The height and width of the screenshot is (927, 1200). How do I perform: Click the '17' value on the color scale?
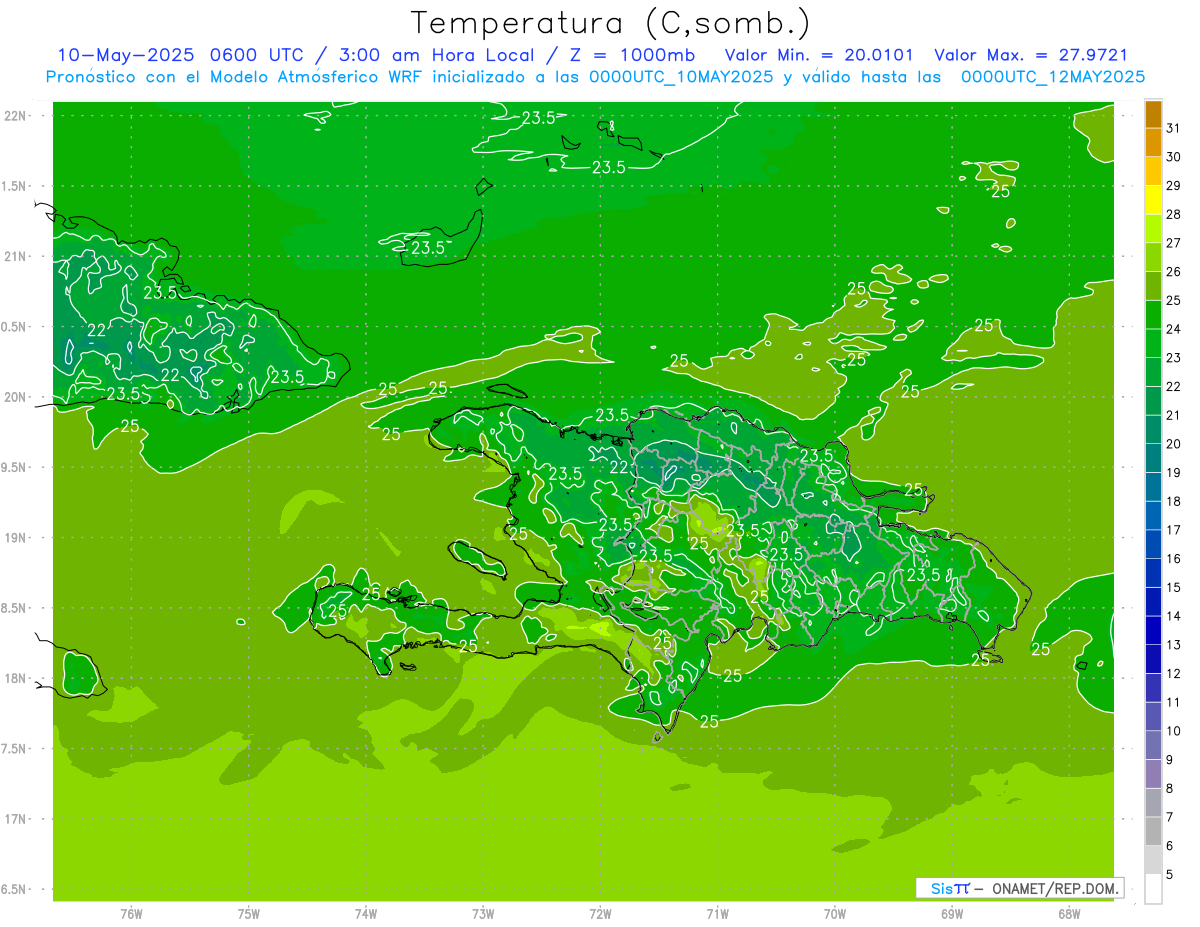1174,530
